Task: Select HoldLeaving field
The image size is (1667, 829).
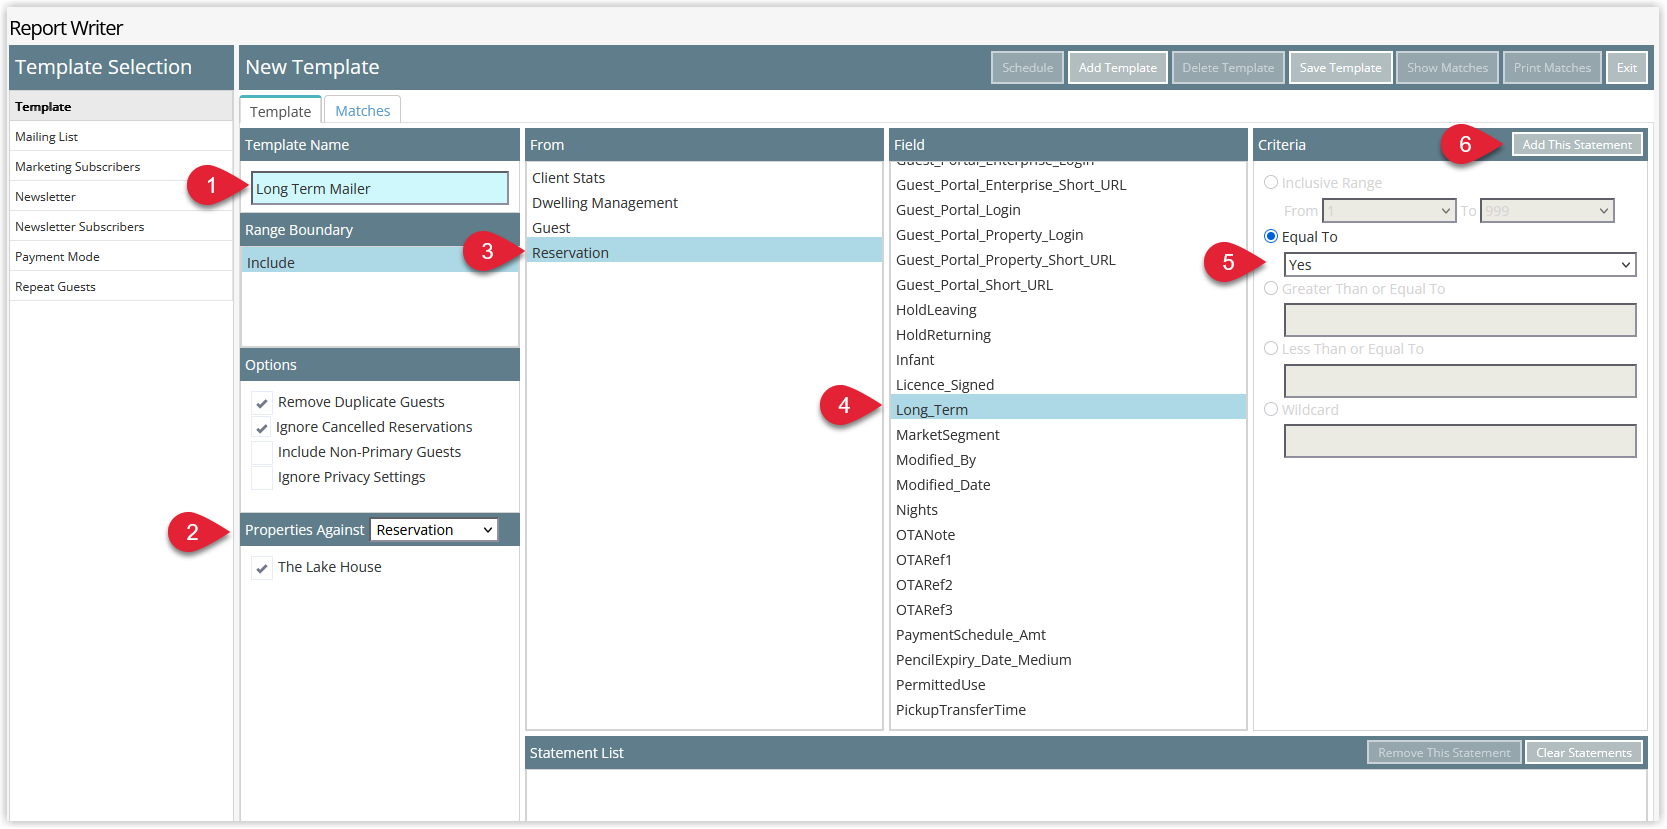Action: [1068, 310]
